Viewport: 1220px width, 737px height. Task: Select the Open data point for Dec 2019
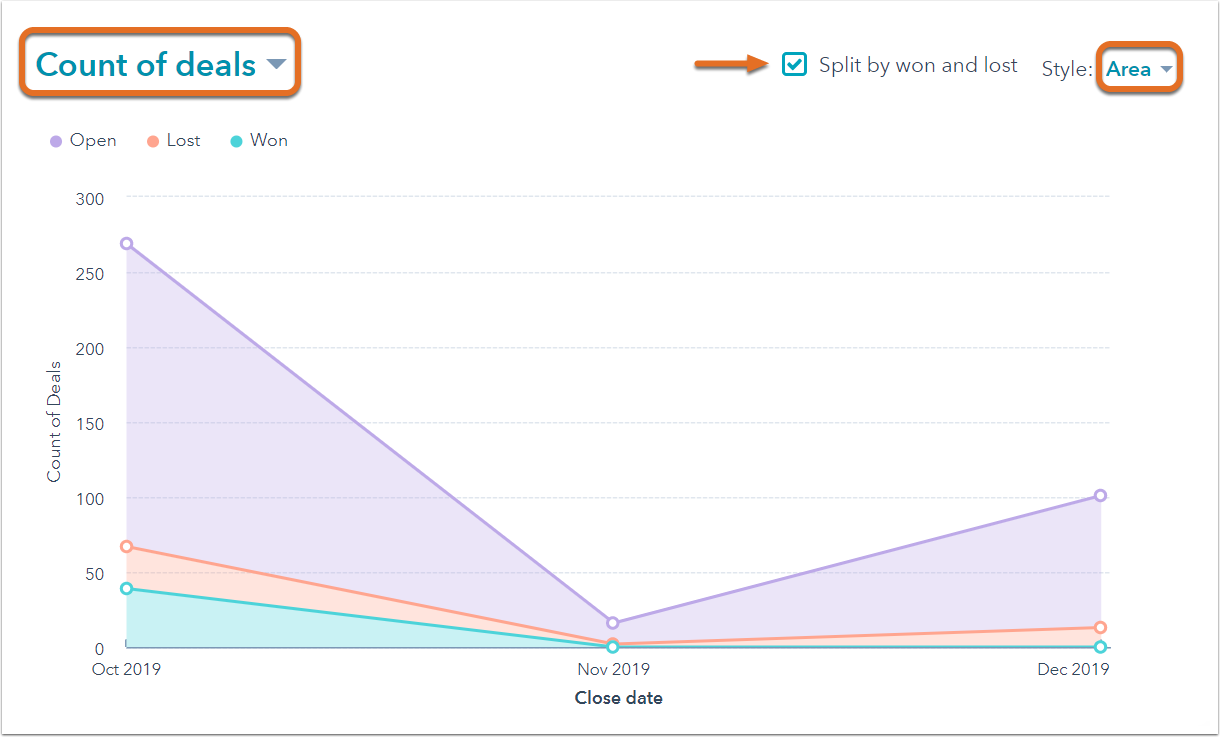click(x=1100, y=495)
